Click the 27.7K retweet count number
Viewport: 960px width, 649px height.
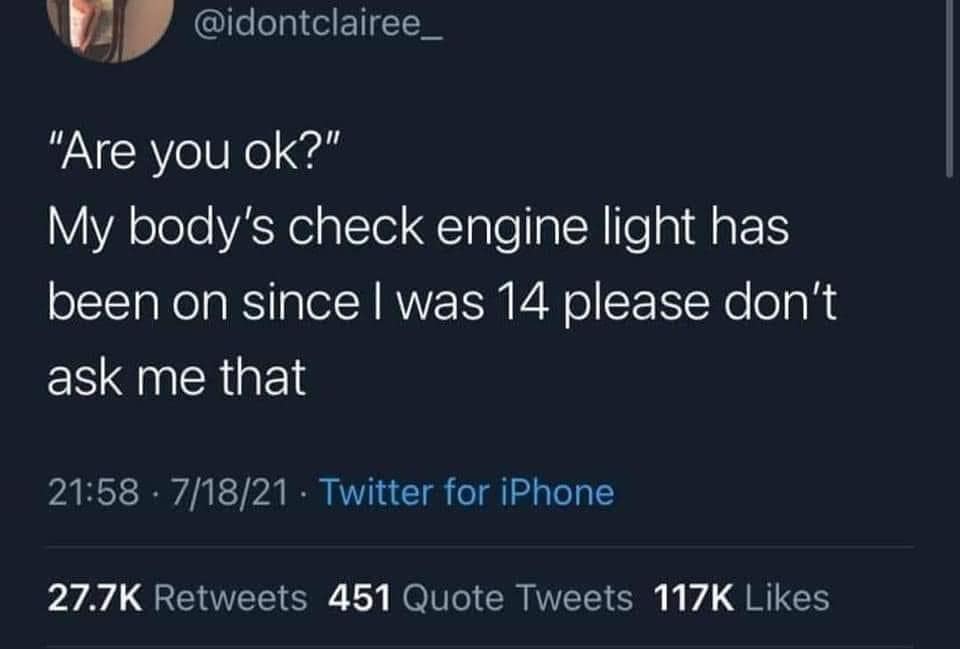coord(95,598)
